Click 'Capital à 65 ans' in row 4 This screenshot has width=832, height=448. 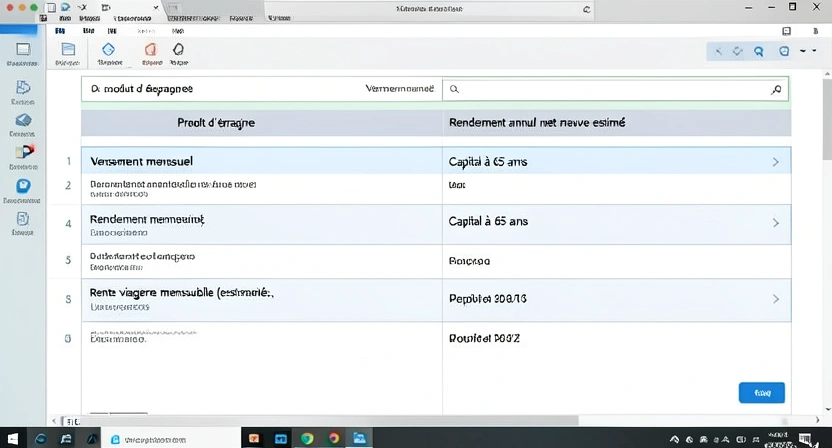[x=488, y=221]
